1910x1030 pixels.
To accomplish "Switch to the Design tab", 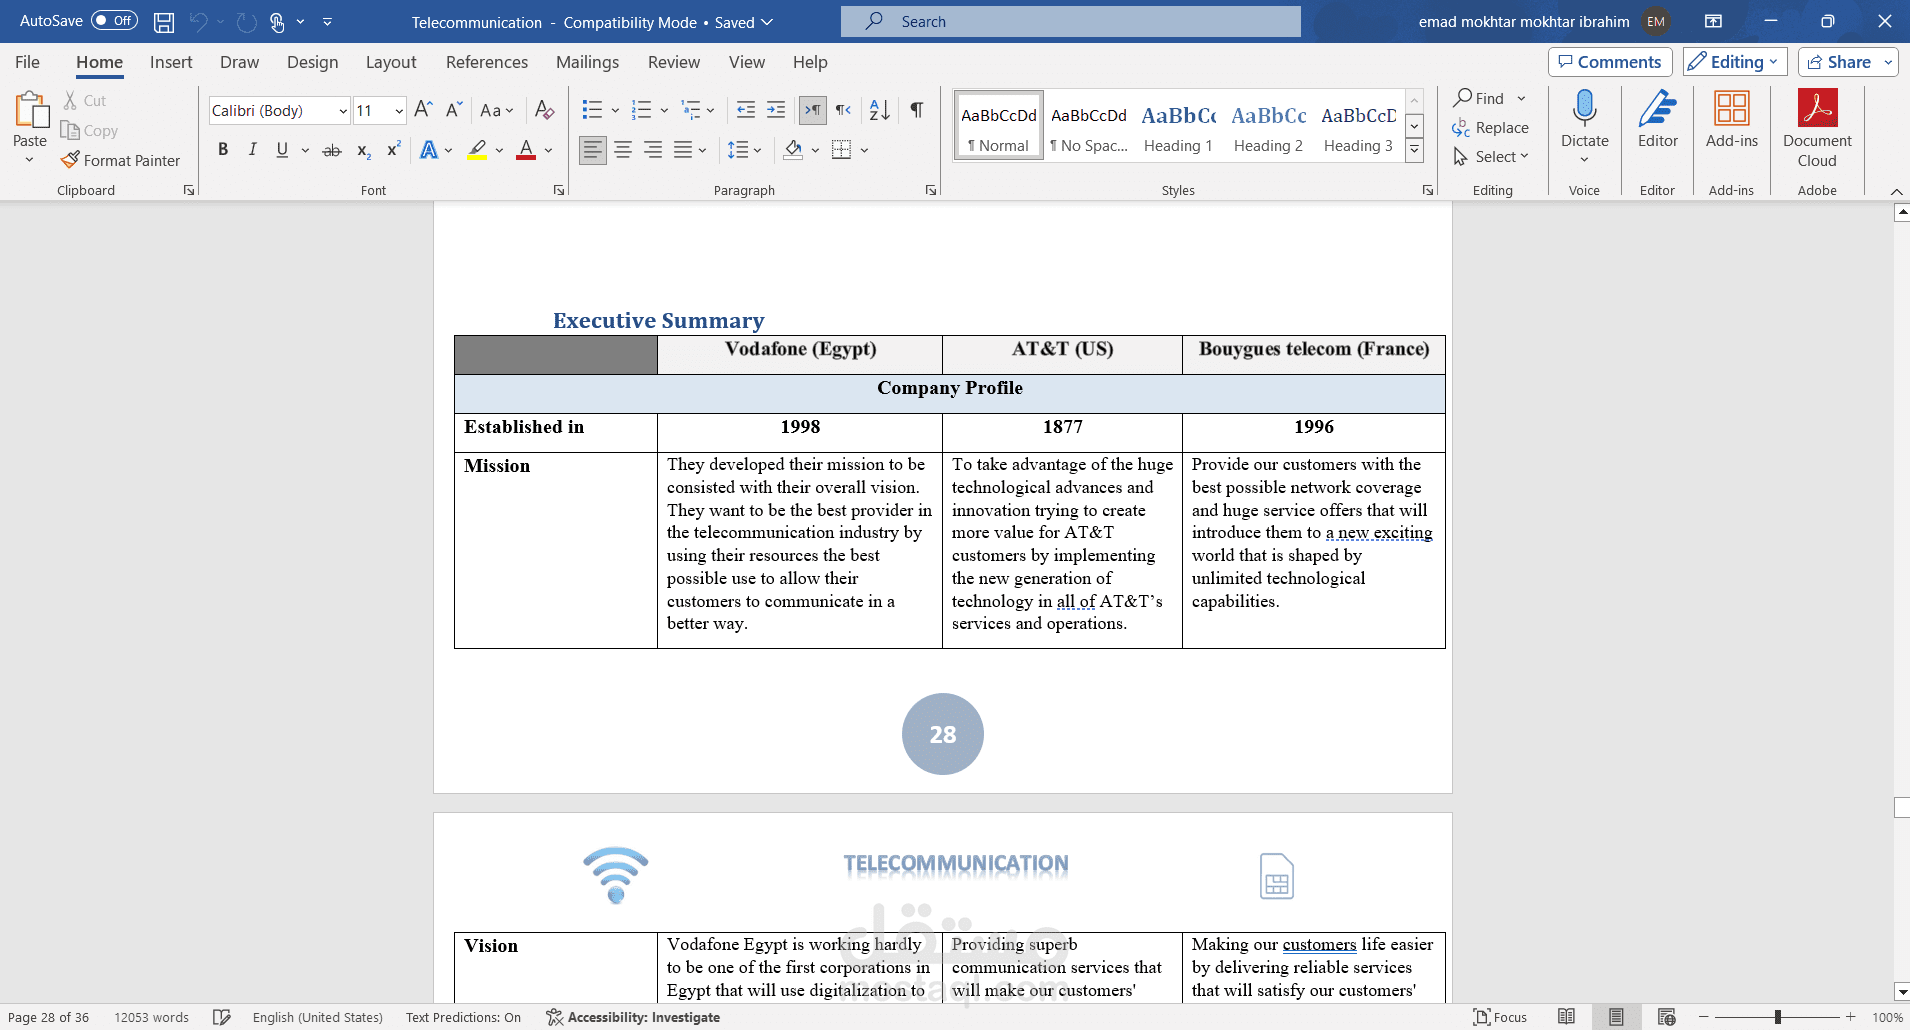I will 312,62.
